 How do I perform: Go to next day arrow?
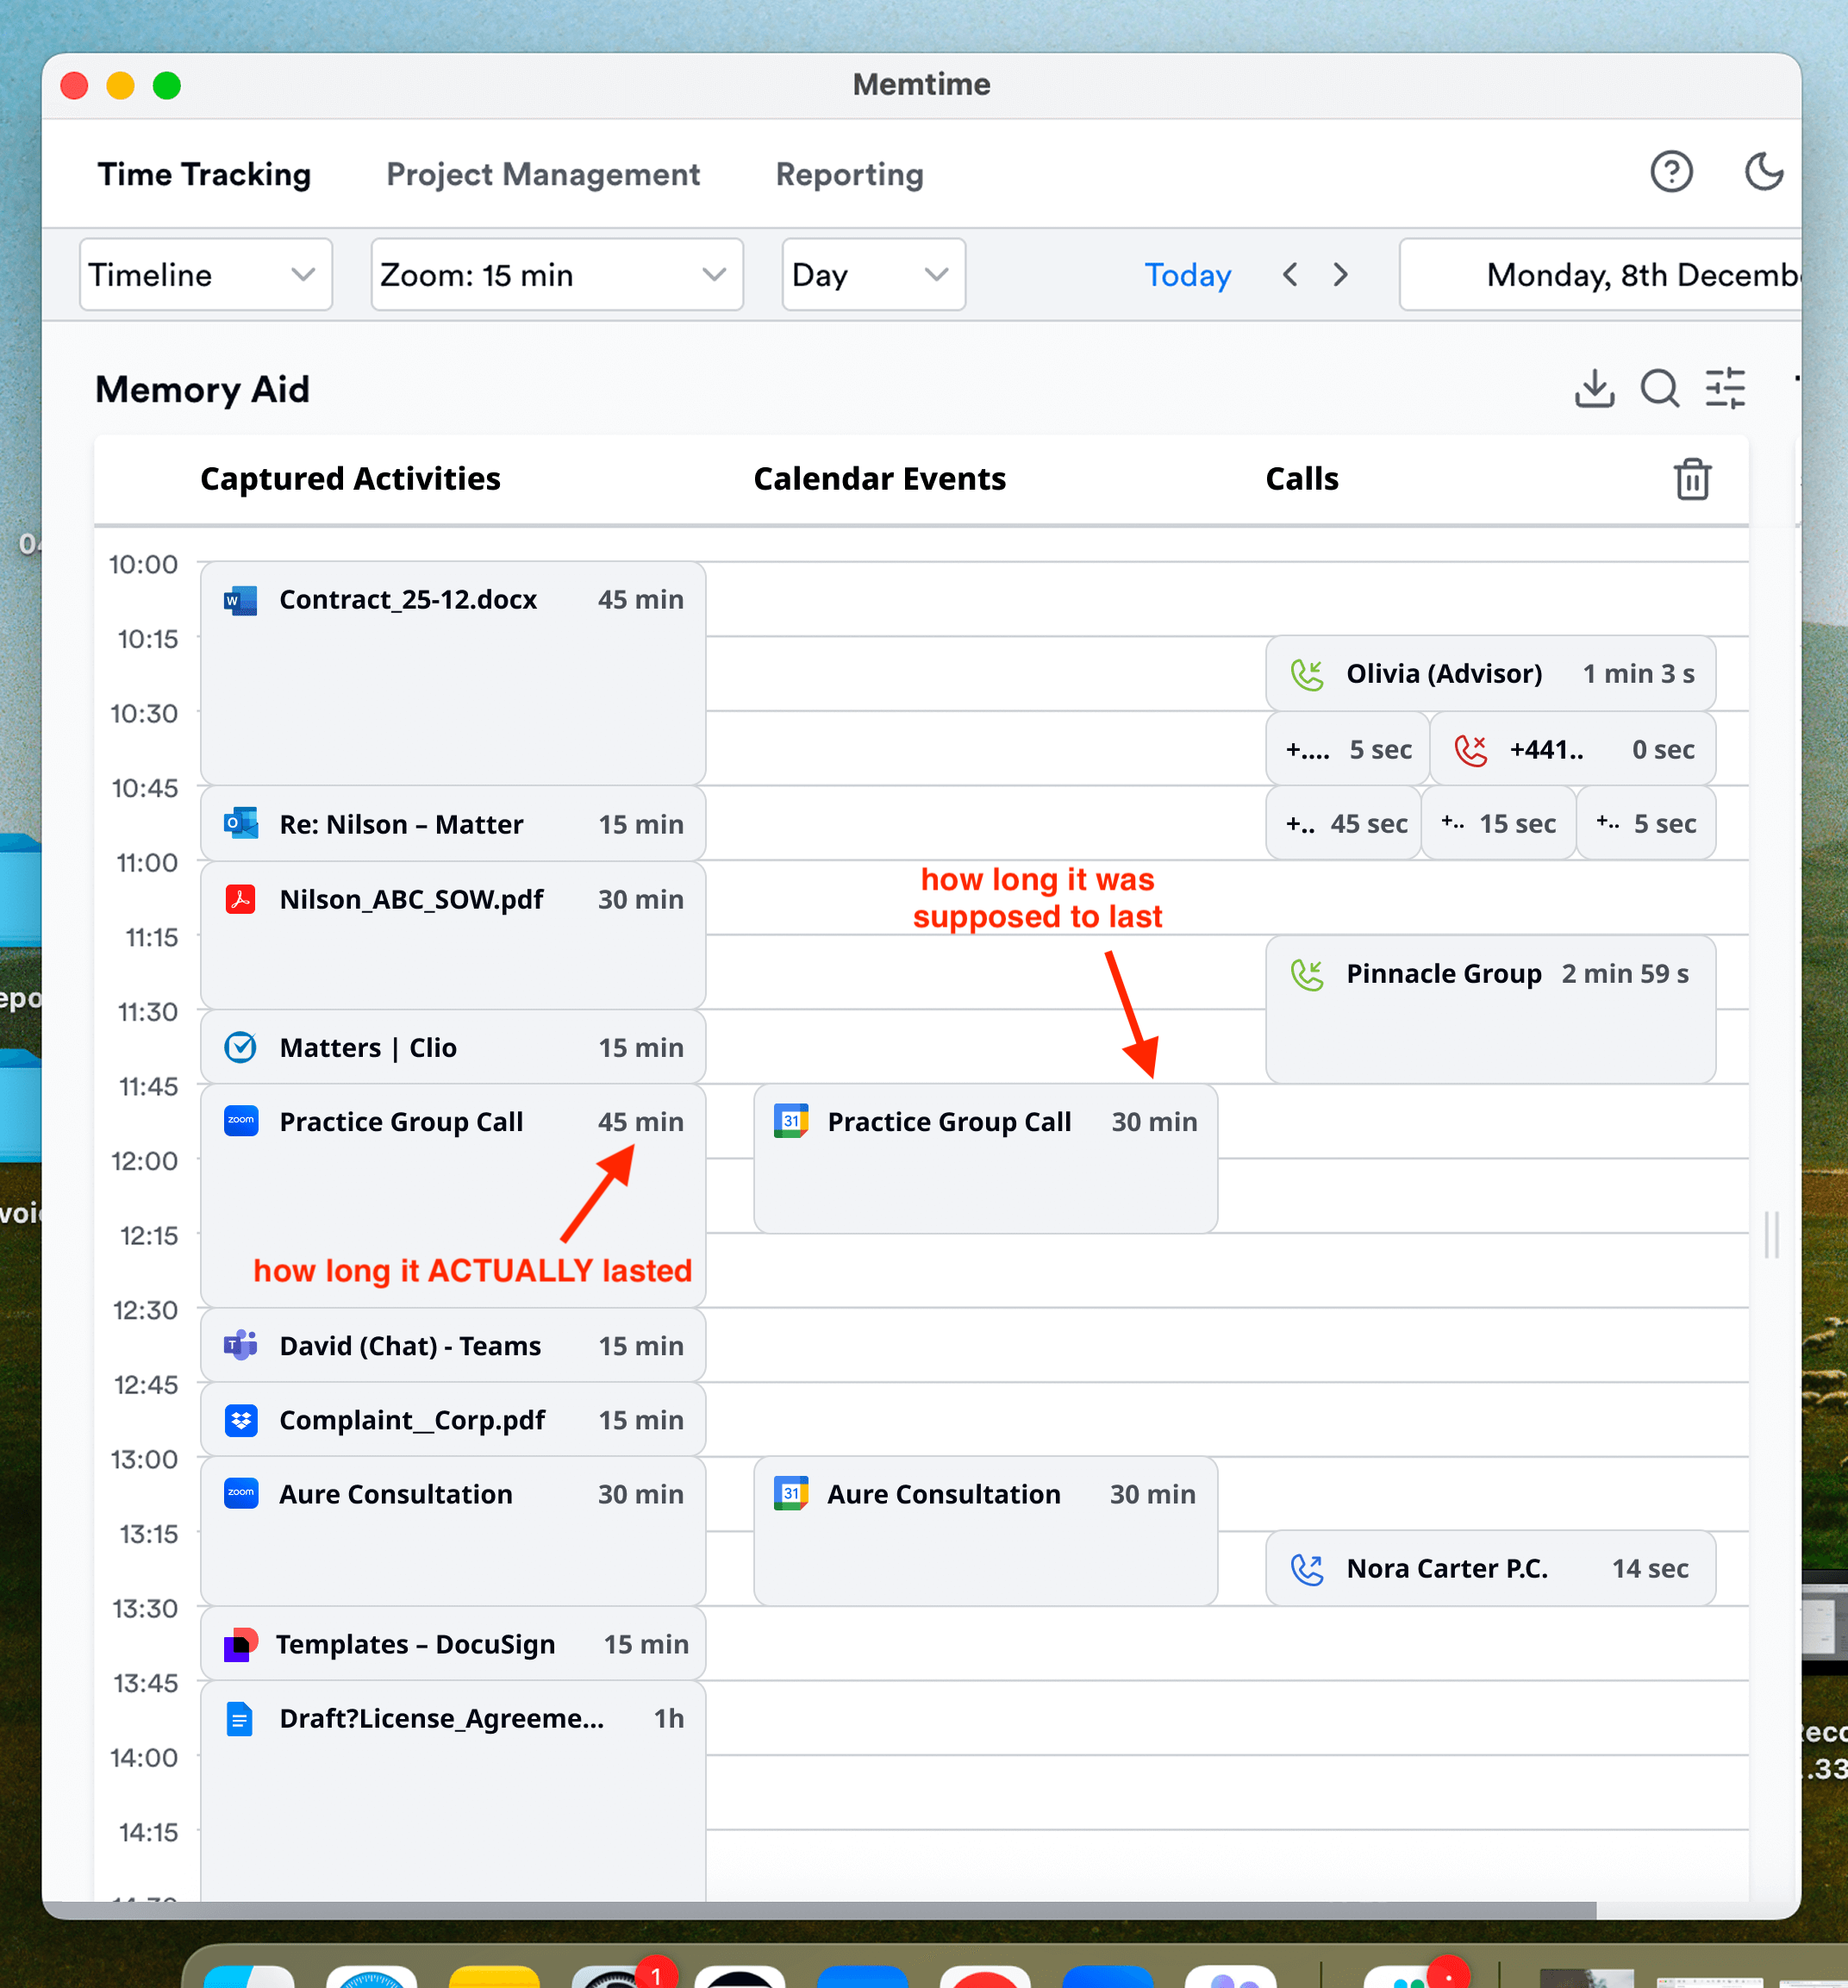(x=1340, y=275)
